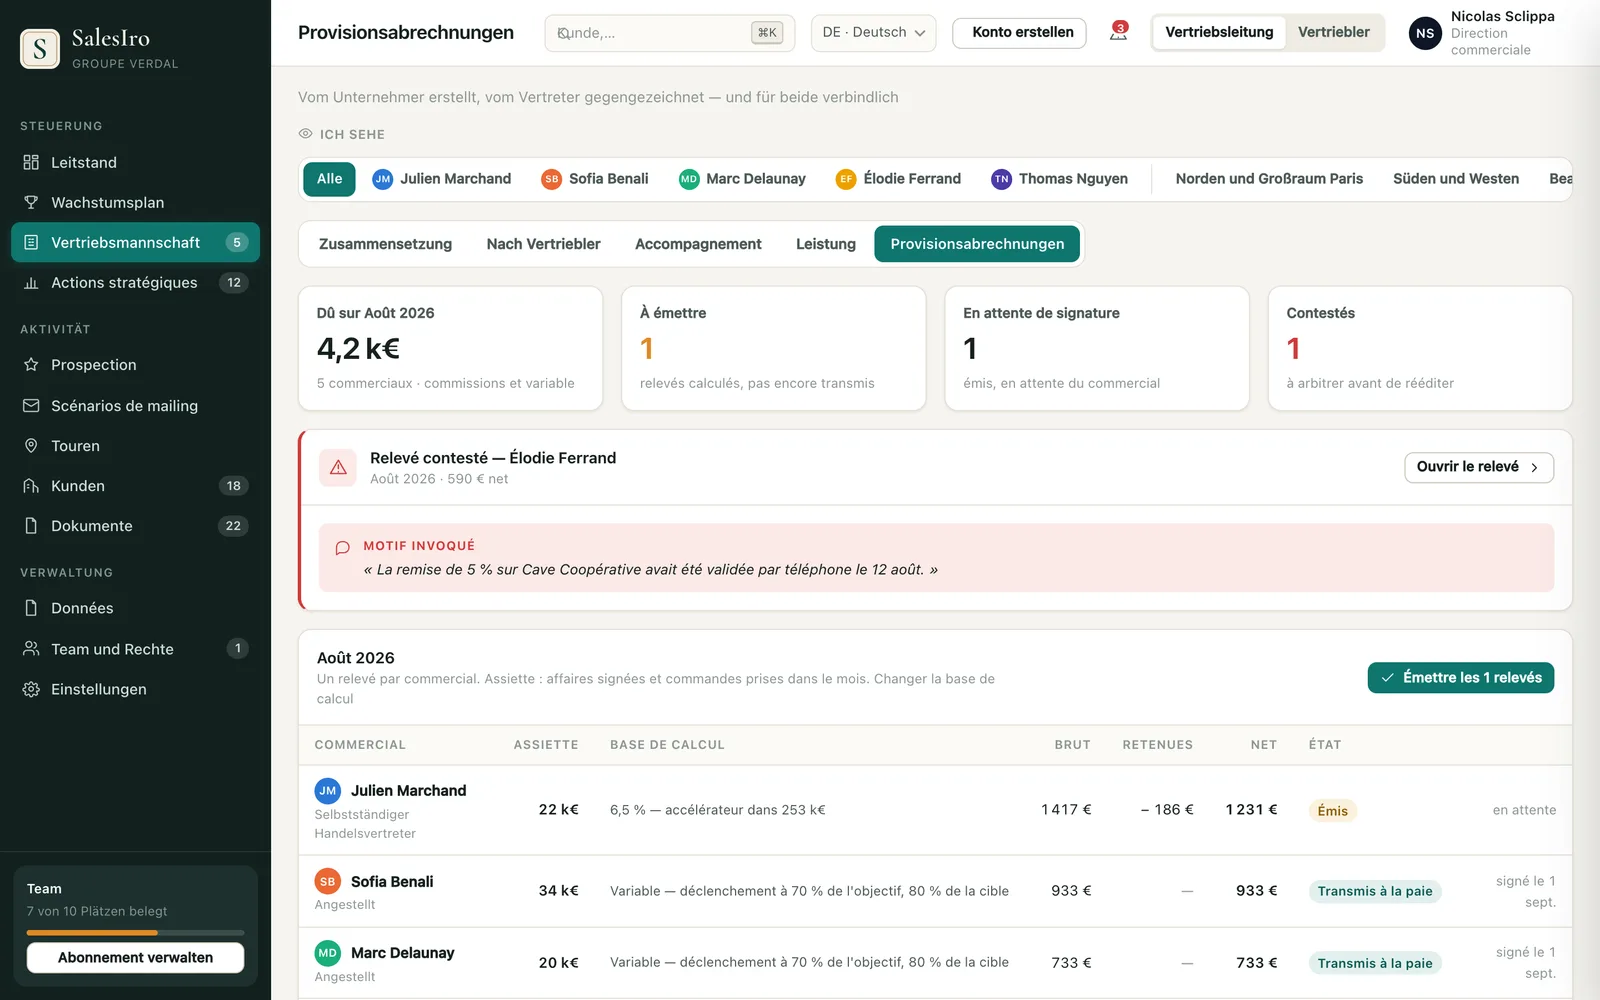Viewport: 1600px width, 1000px height.
Task: Open the Zusammensetzung tab
Action: click(385, 244)
